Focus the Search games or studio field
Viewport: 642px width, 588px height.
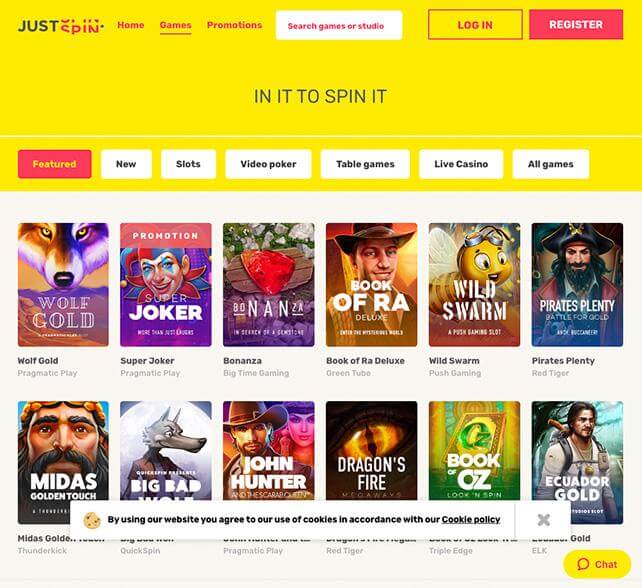(x=339, y=25)
